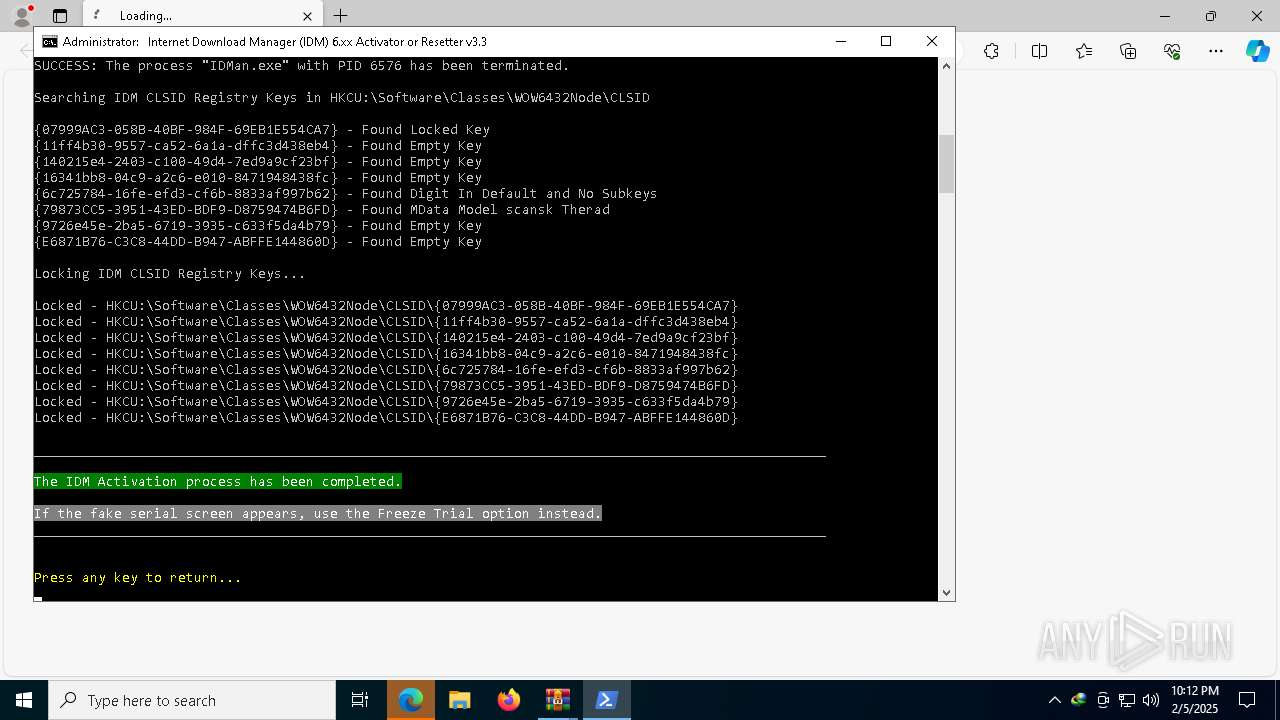The height and width of the screenshot is (720, 1280).
Task: Open the Copilot sidebar icon
Action: (1257, 51)
